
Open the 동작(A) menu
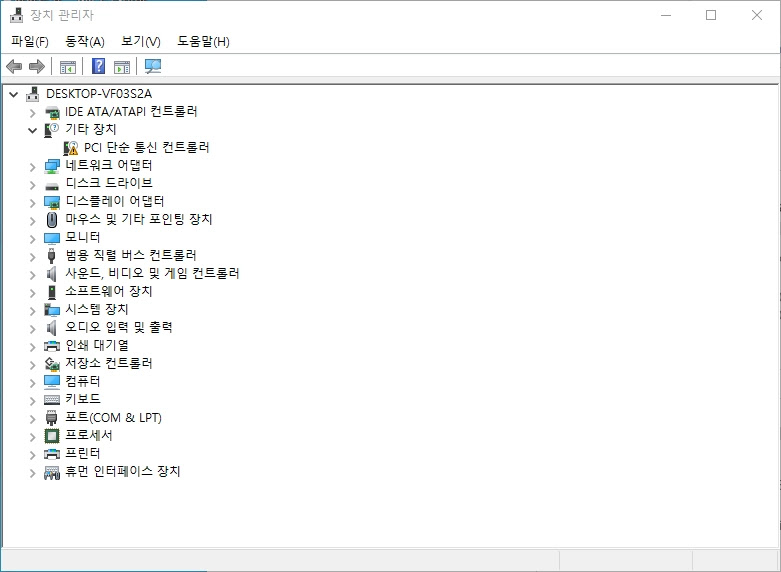coord(85,41)
